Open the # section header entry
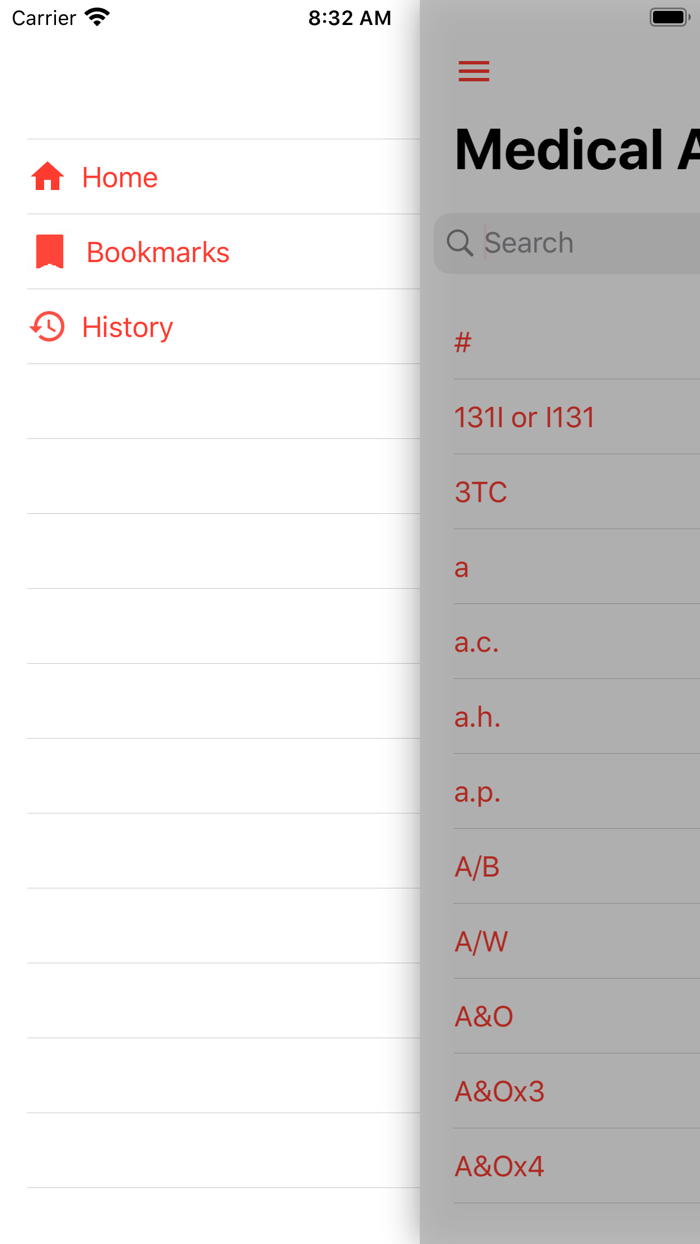Image resolution: width=700 pixels, height=1244 pixels. 461,342
